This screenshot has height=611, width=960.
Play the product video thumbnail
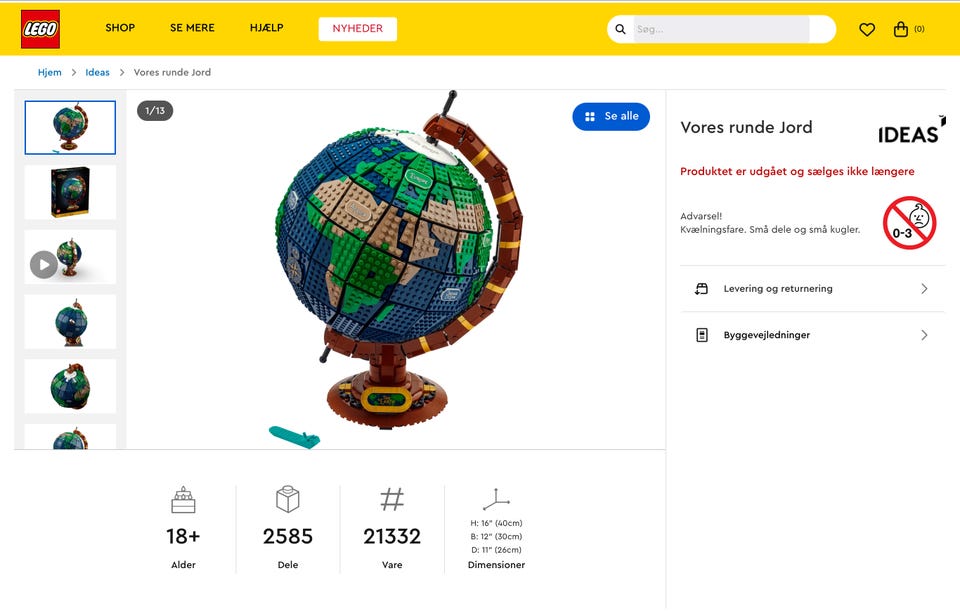point(43,264)
